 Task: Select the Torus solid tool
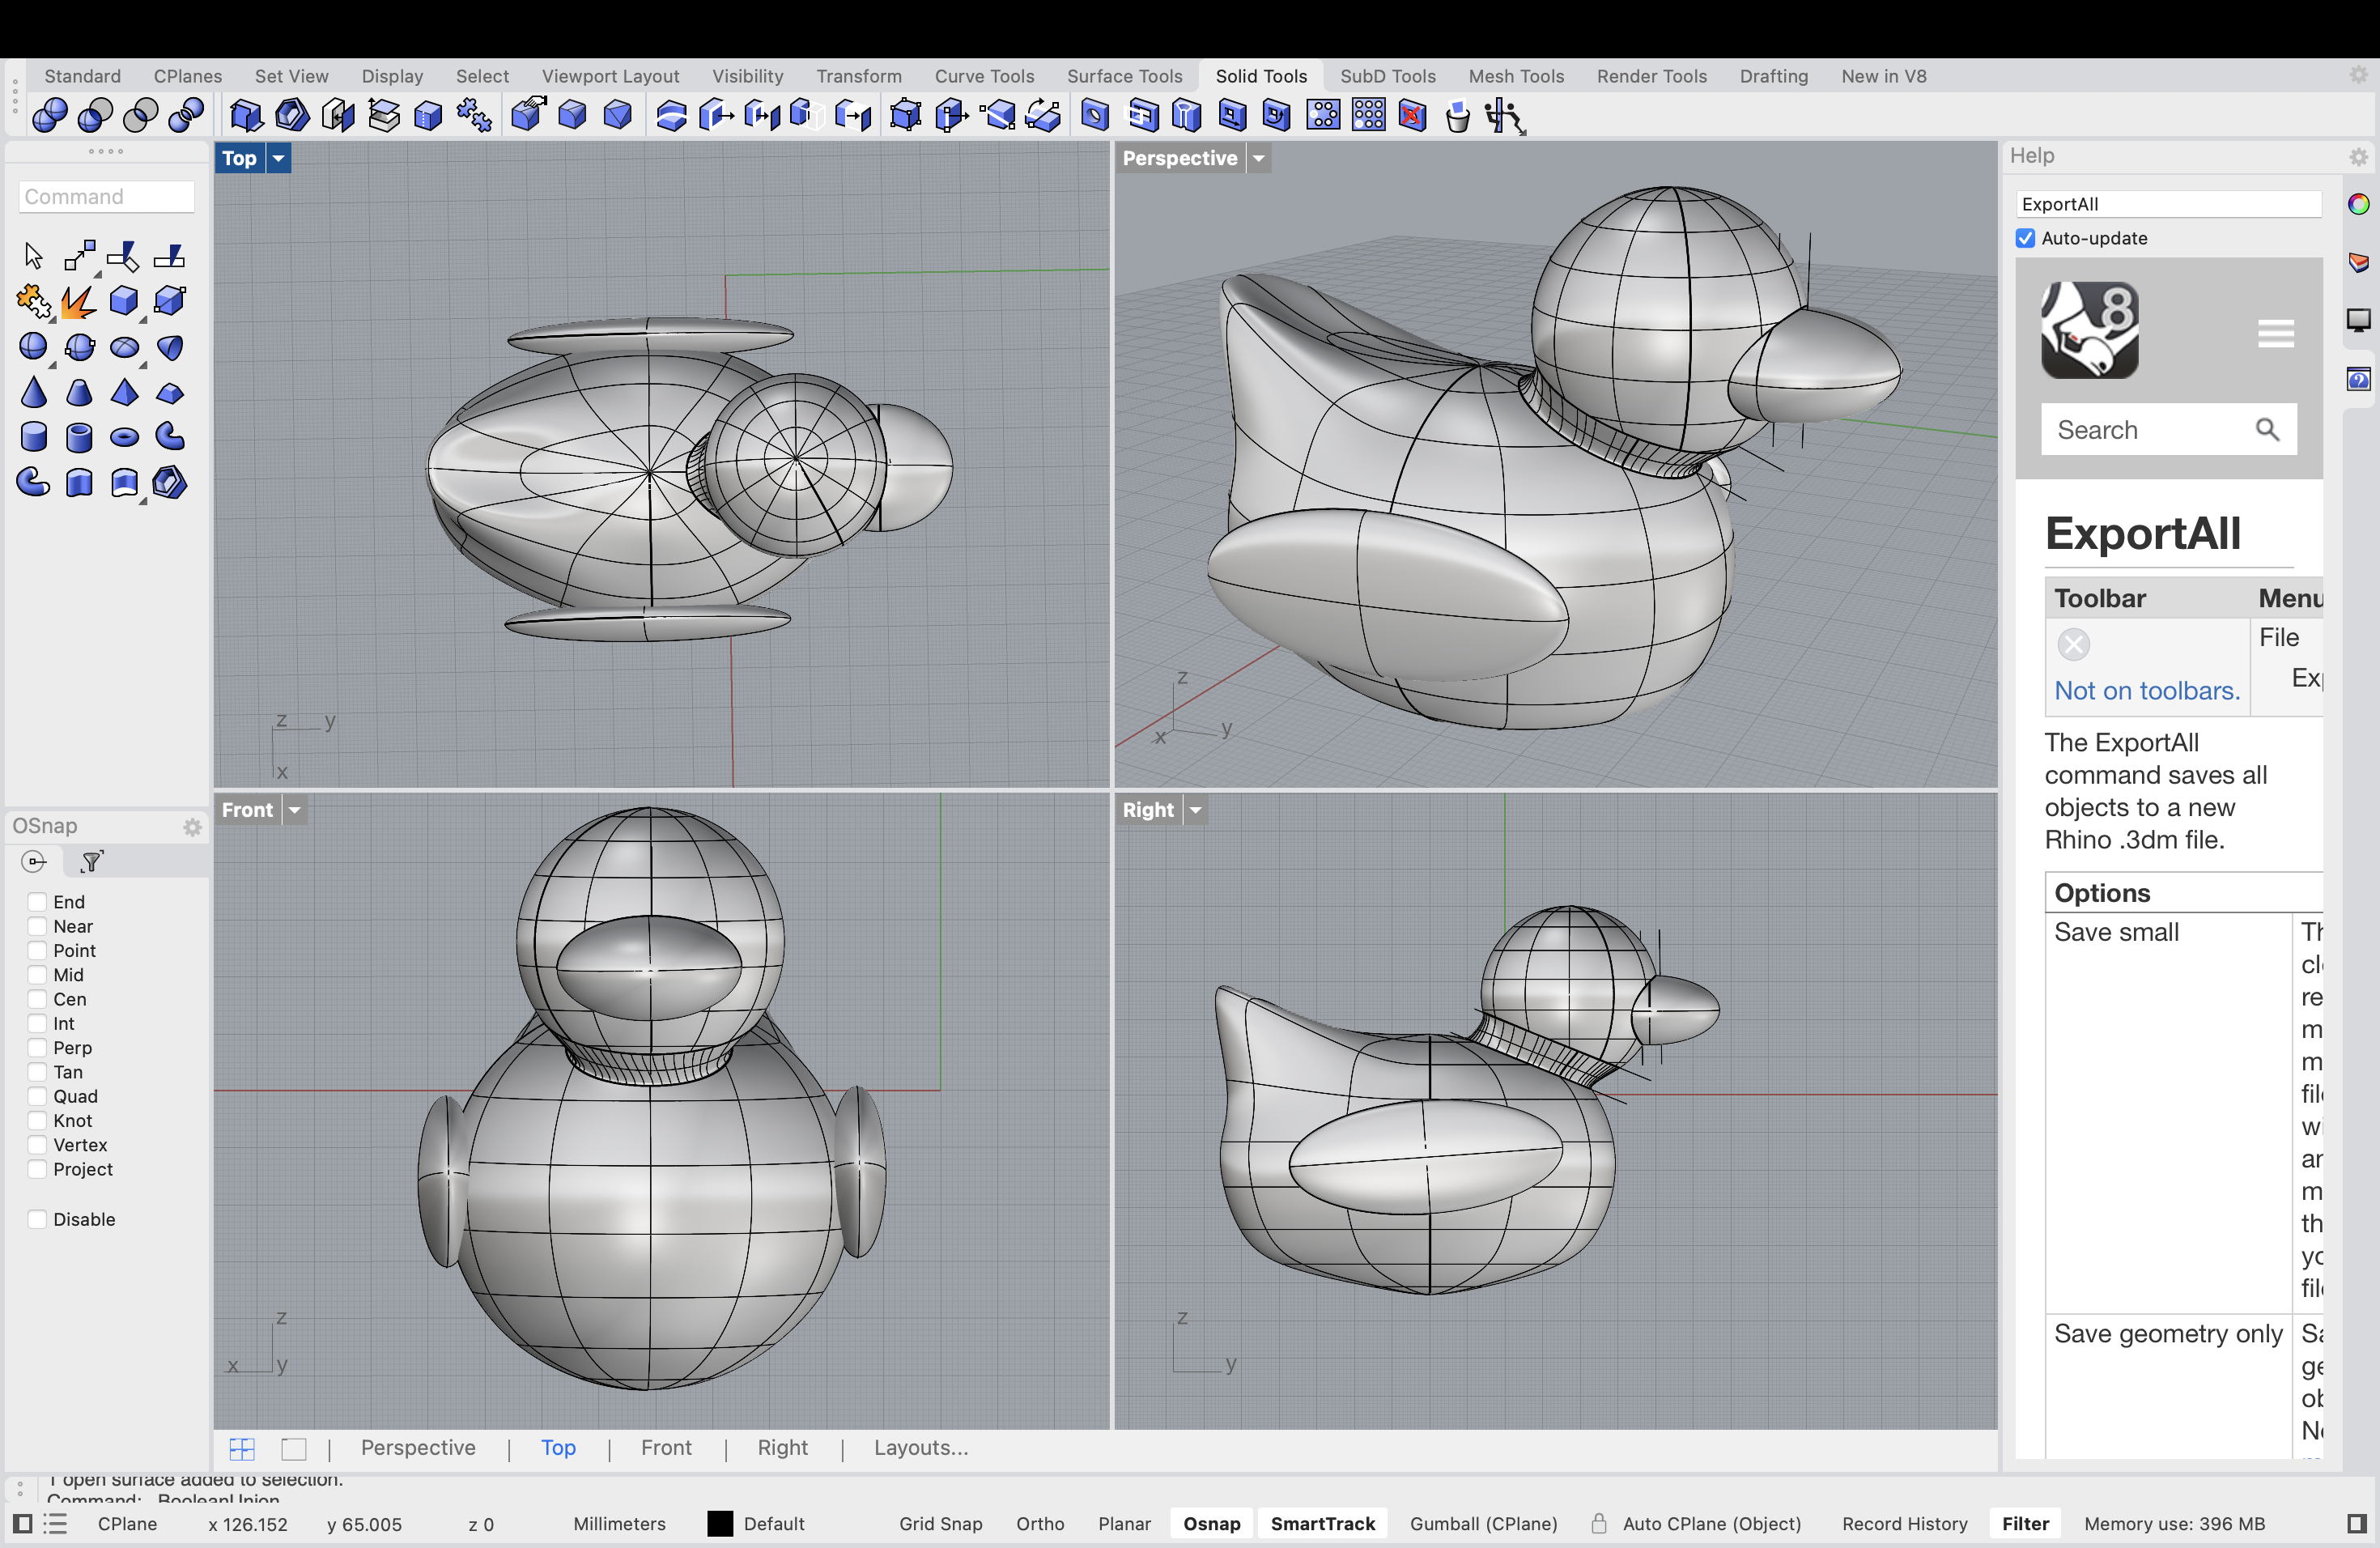point(124,438)
